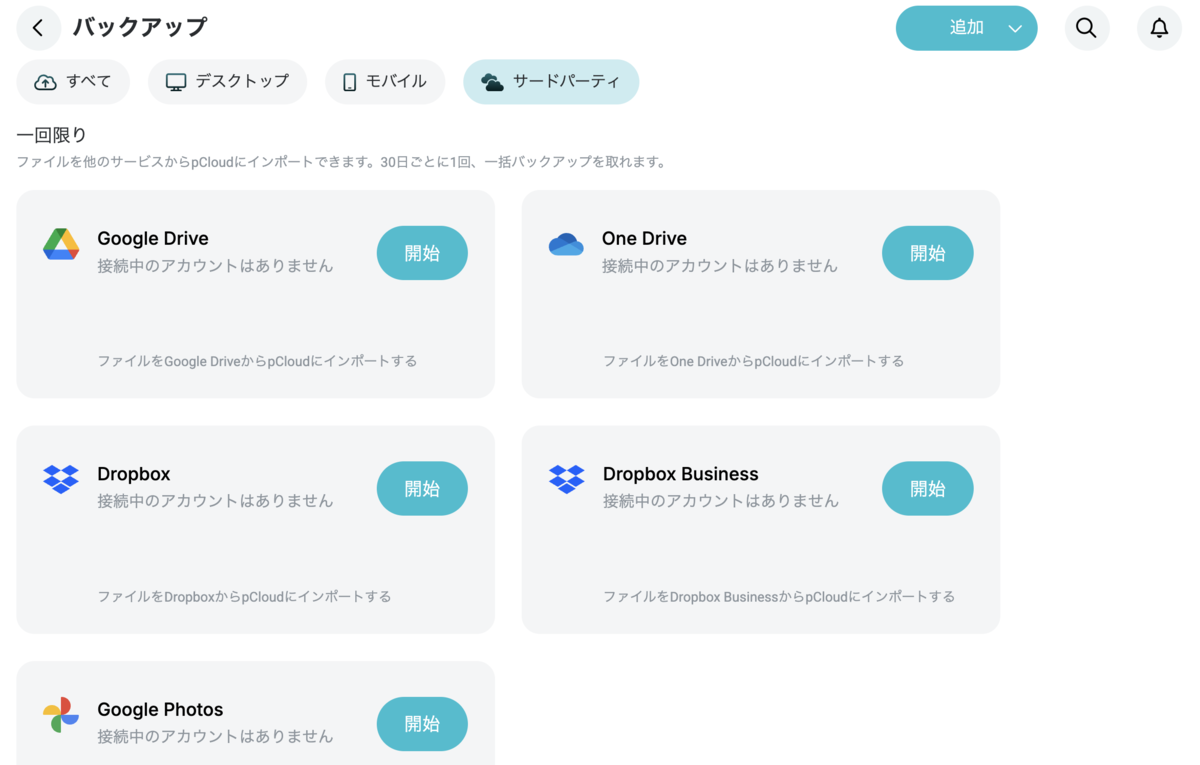The image size is (1200, 765).
Task: Switch to the デスクトップ tab
Action: [x=227, y=82]
